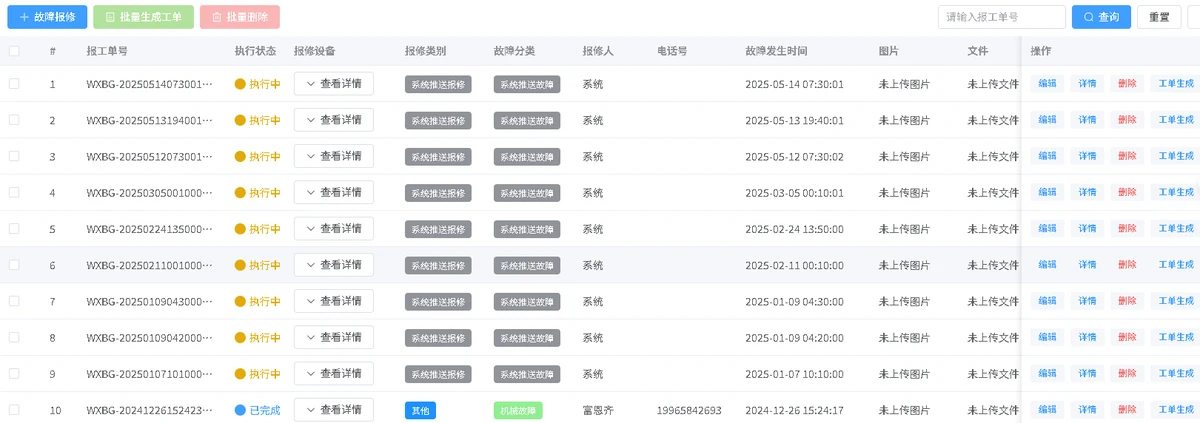The height and width of the screenshot is (423, 1200).
Task: Open 详情 for row 3
Action: (x=1087, y=156)
